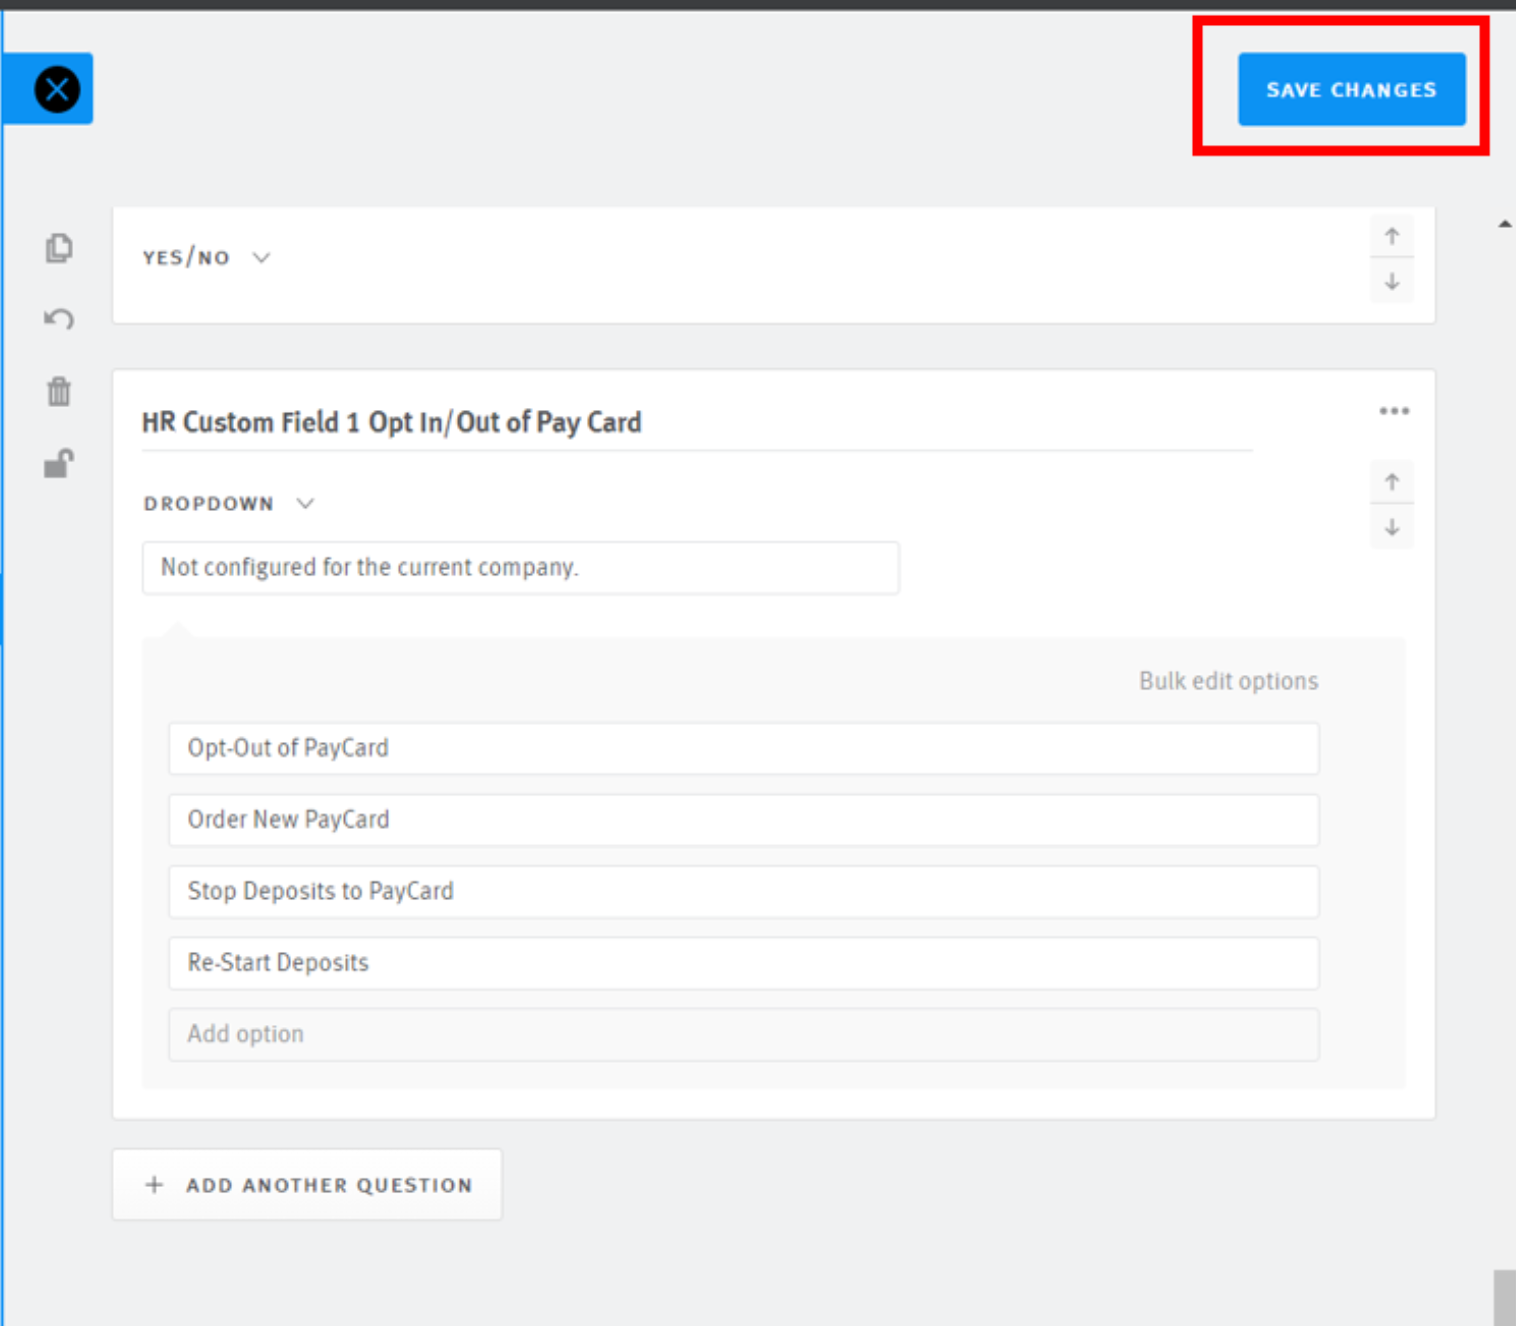The width and height of the screenshot is (1516, 1326).
Task: Click the Opt-Out of PayCard option field
Action: [743, 748]
